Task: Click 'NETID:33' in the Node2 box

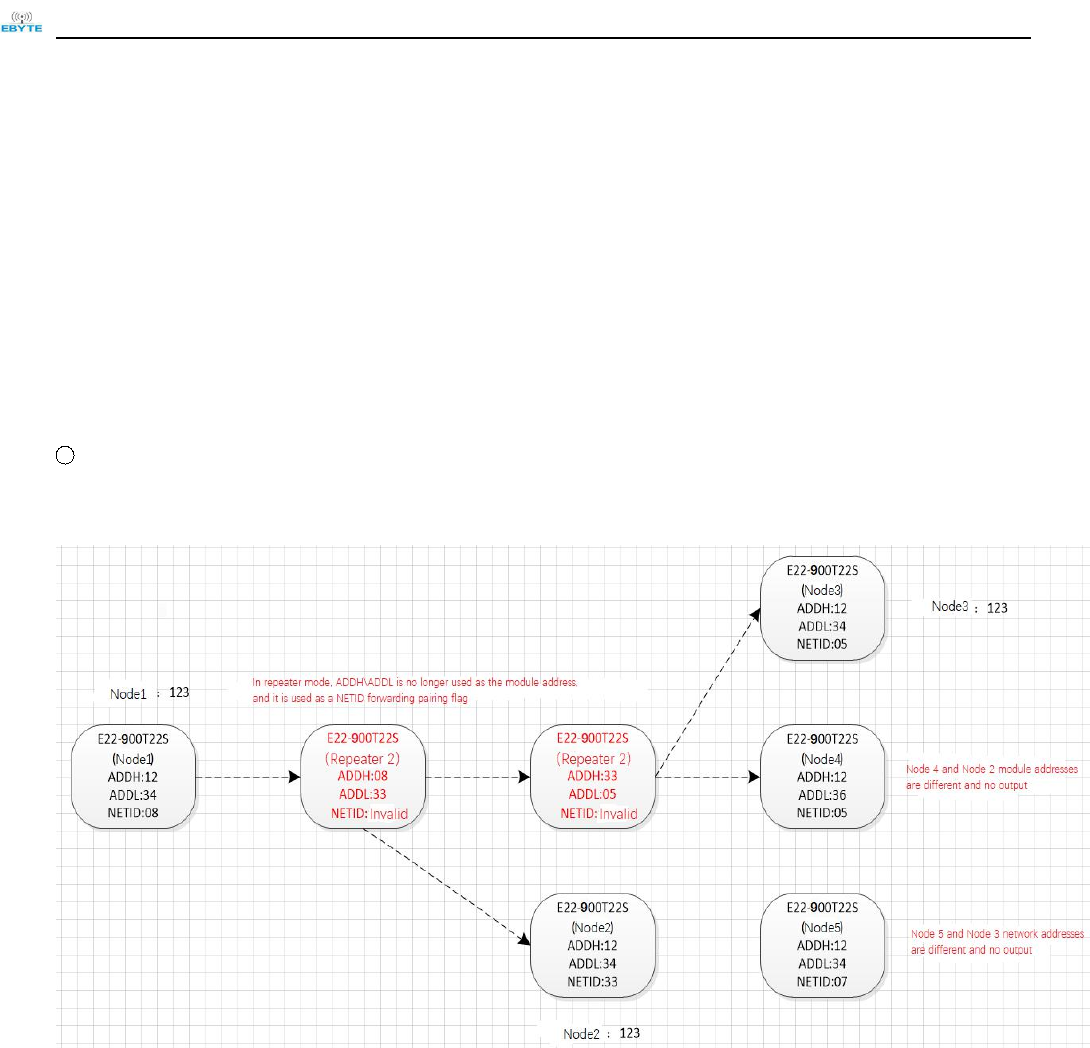Action: 592,982
